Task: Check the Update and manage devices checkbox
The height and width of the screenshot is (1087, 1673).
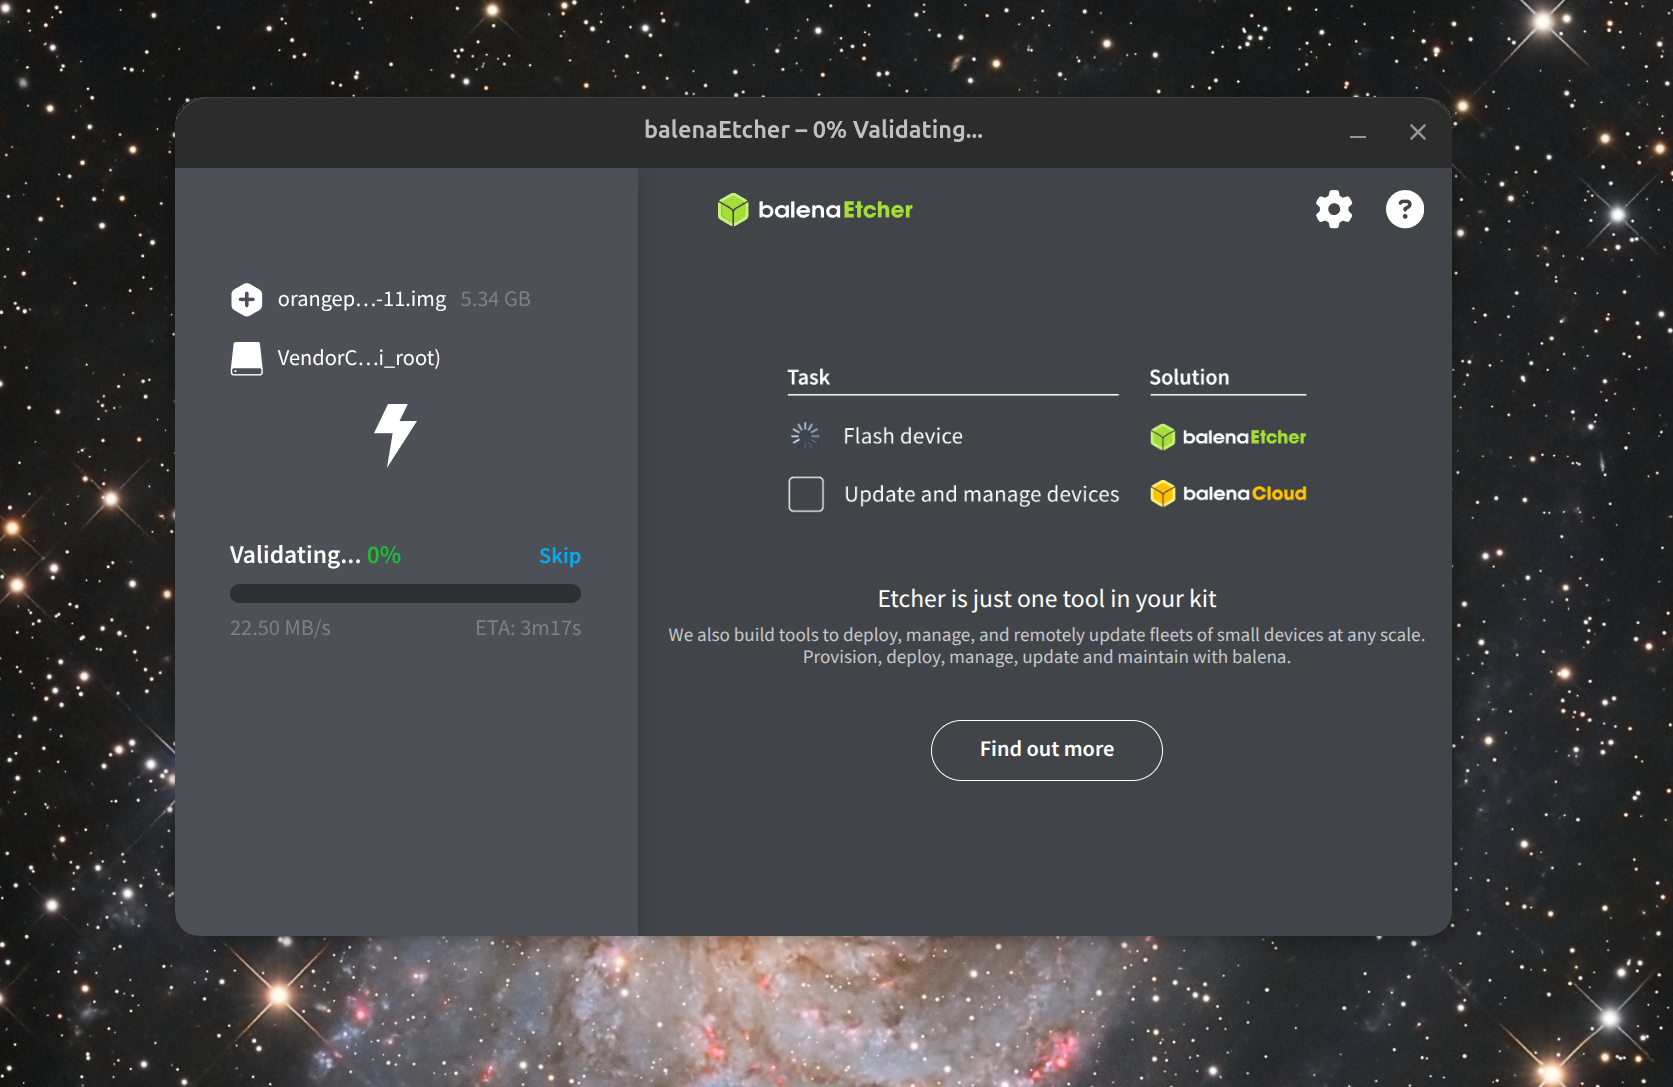Action: 806,494
